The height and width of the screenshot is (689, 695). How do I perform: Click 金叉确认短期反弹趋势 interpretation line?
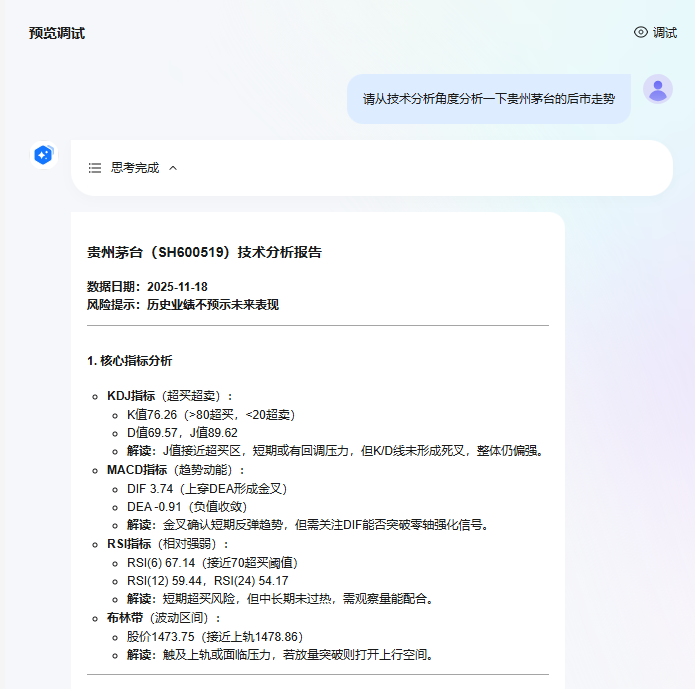(308, 525)
